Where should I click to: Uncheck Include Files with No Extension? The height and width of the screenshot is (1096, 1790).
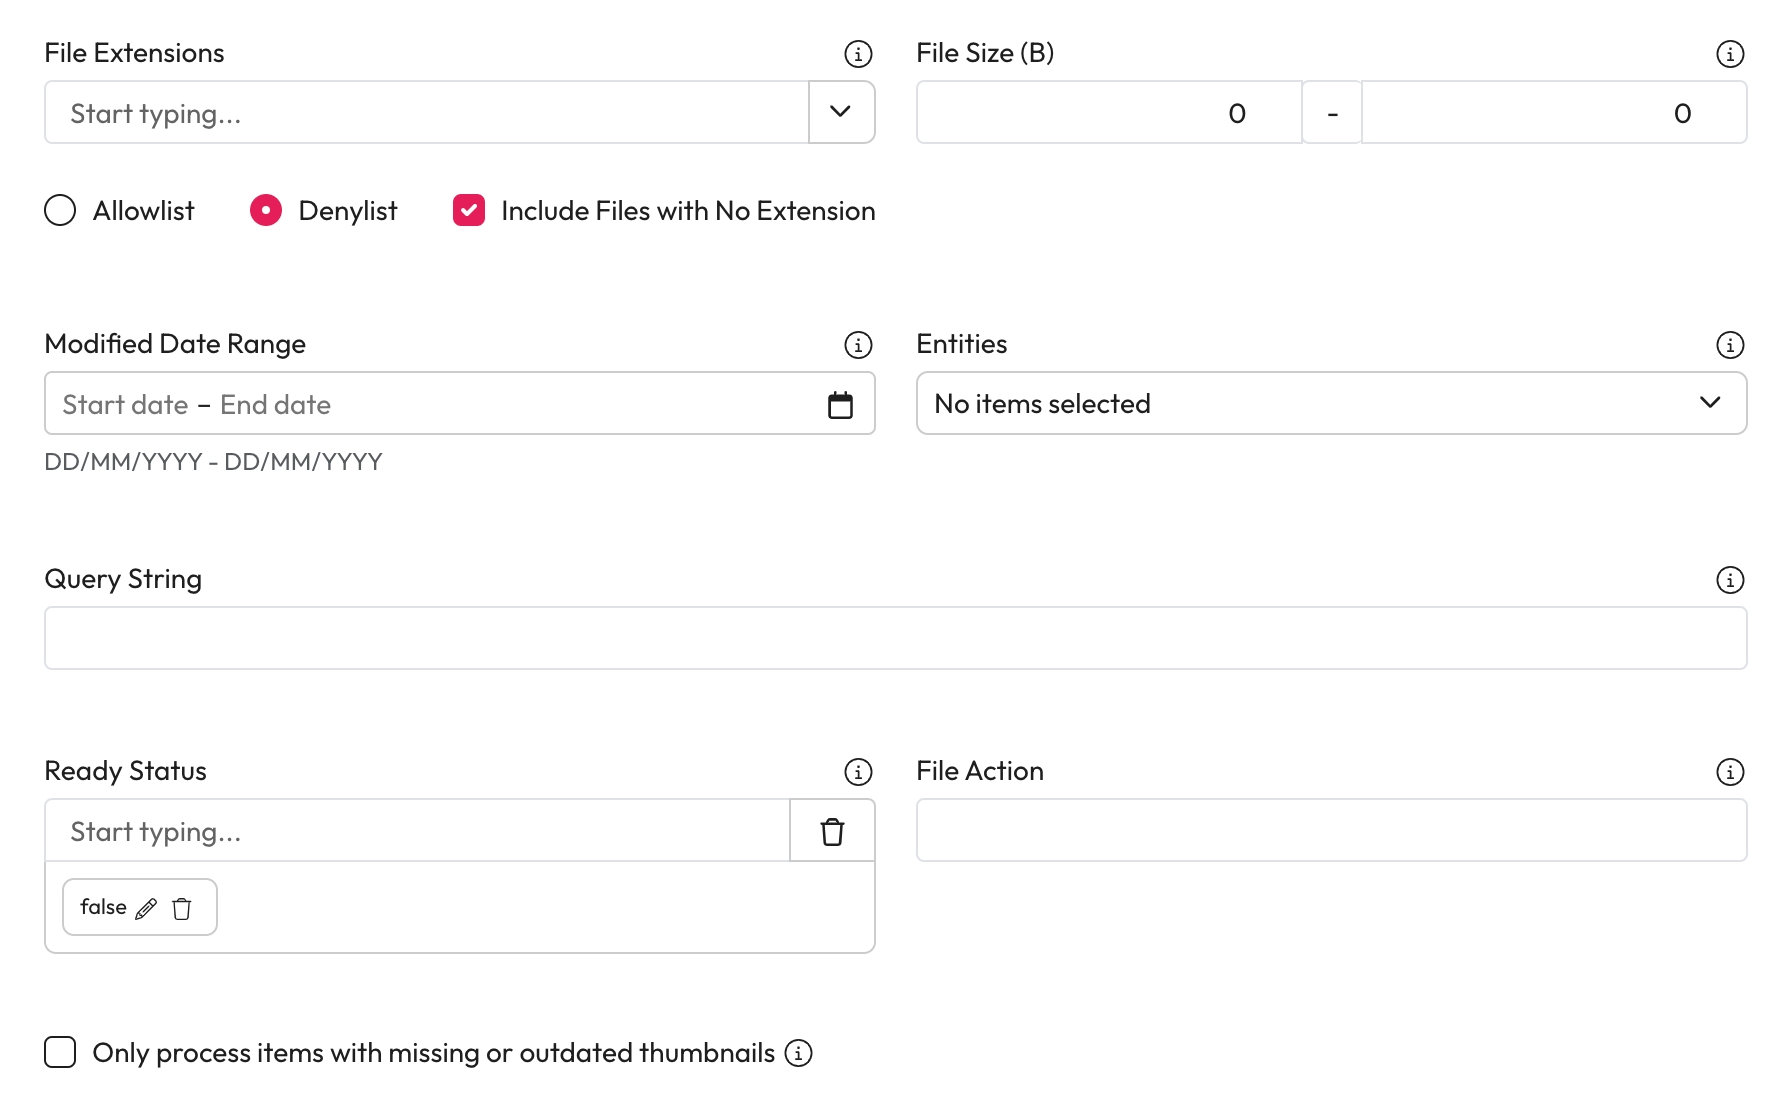469,211
